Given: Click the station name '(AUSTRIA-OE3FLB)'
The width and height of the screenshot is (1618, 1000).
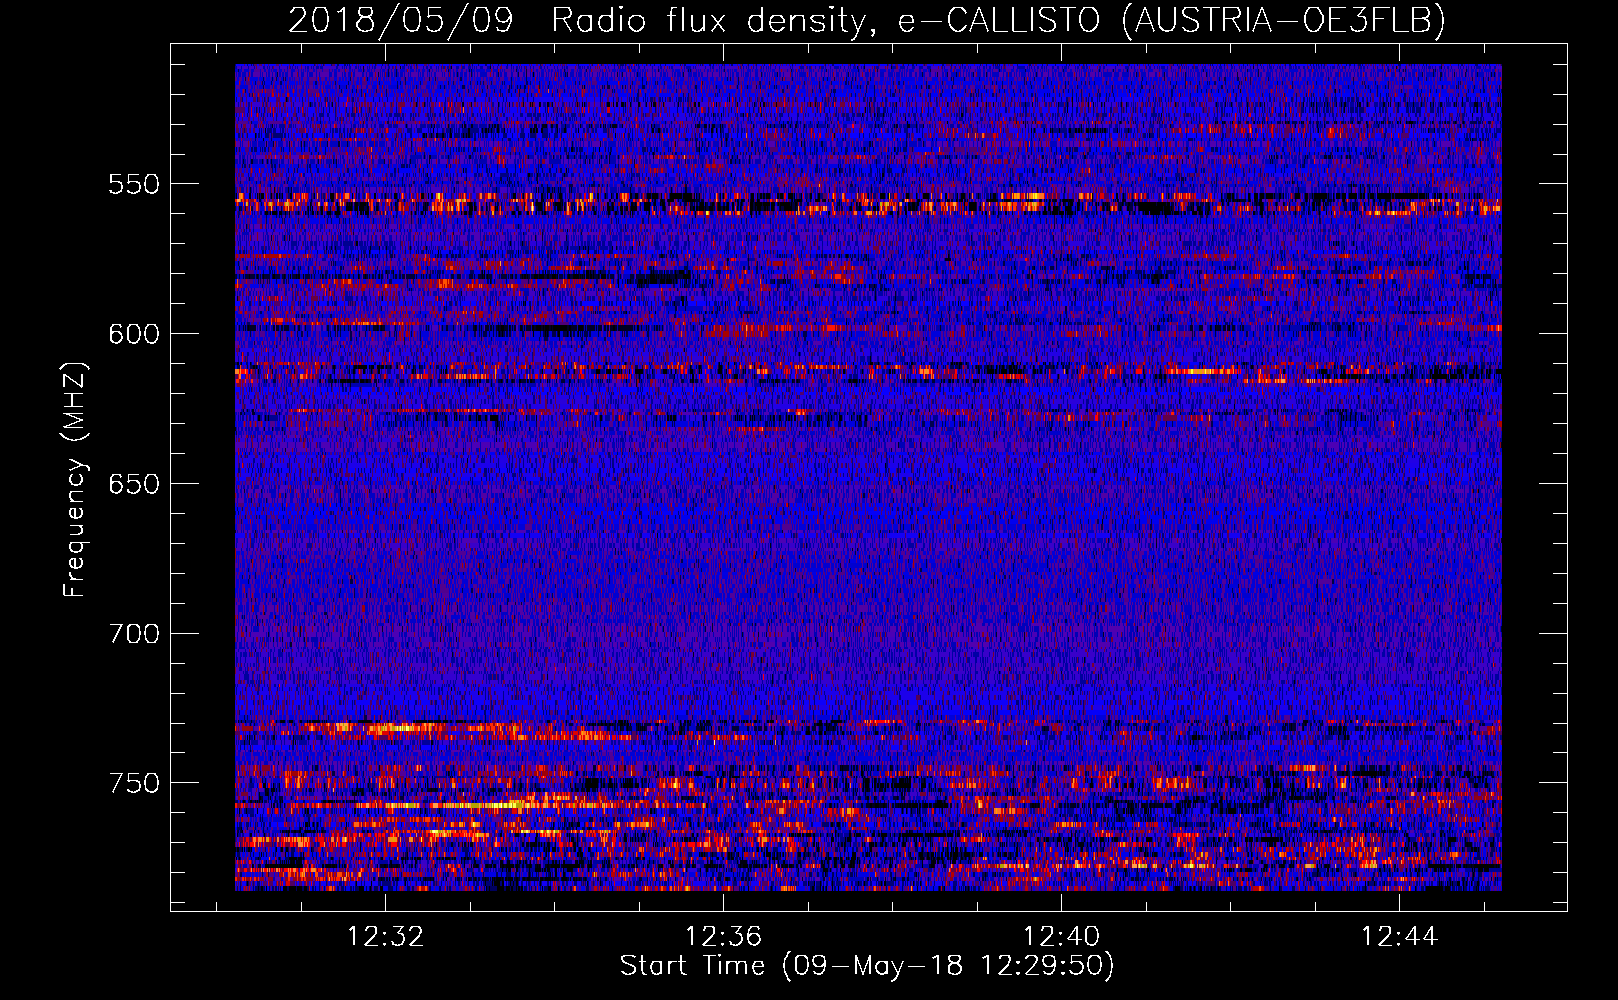Looking at the screenshot, I should 1284,20.
